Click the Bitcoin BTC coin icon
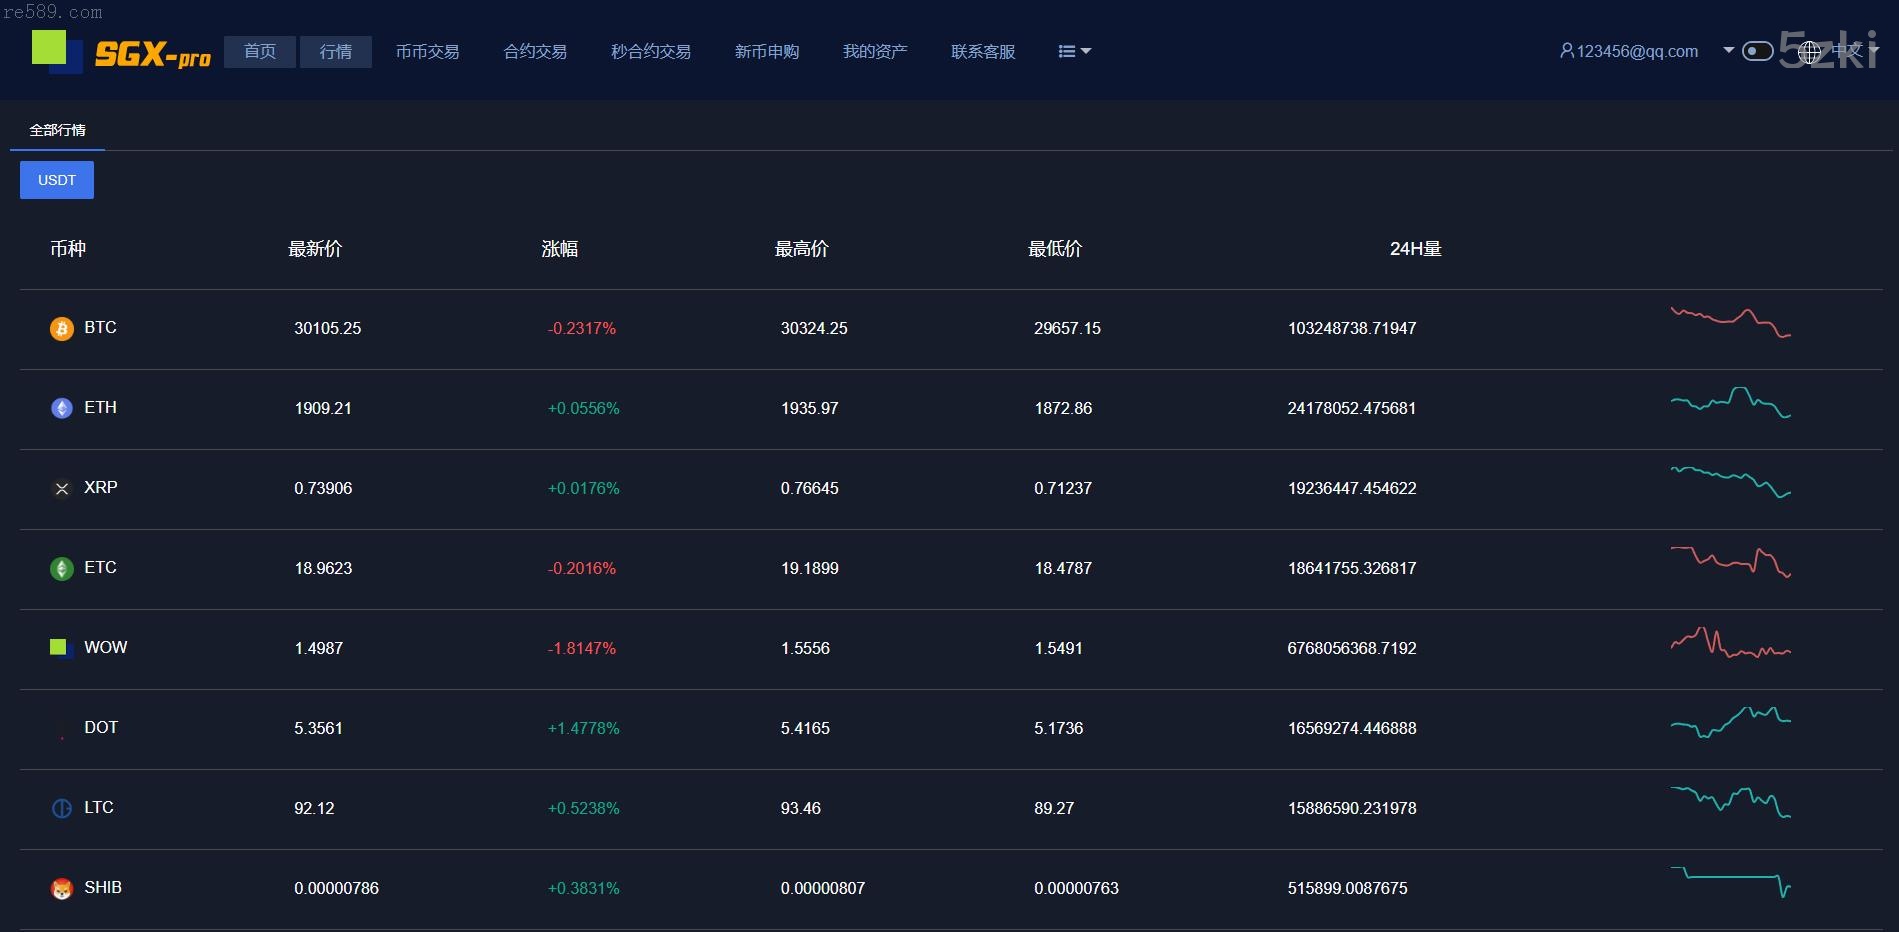Screen dimensions: 1899x932 (x=62, y=329)
